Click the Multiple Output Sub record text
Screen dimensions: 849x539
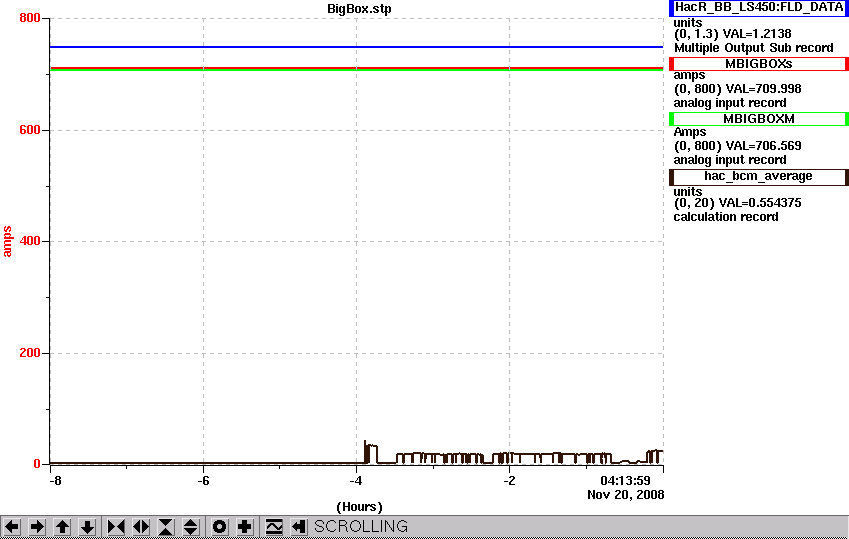click(754, 48)
